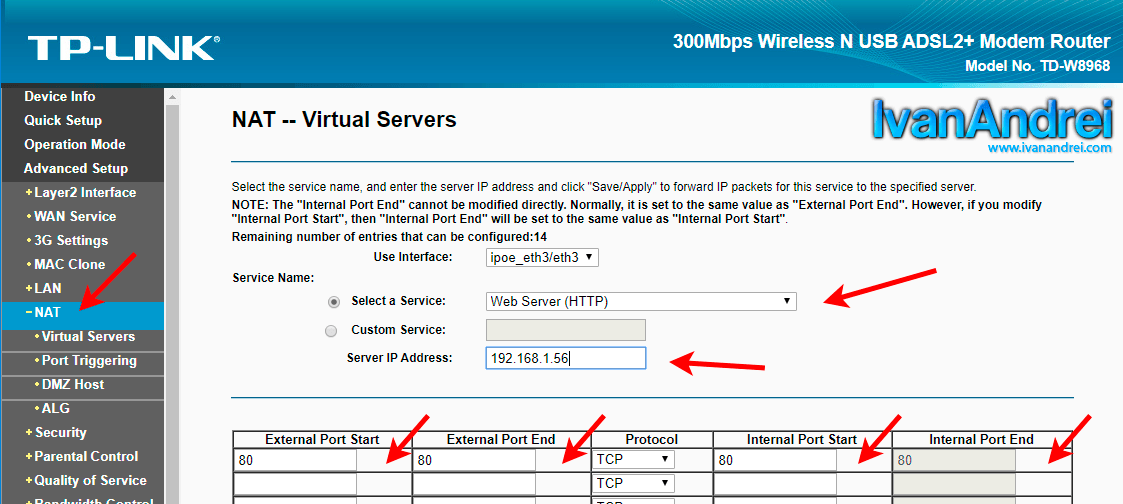Open Virtual Servers submenu
Viewport: 1123px width, 504px height.
[88, 336]
